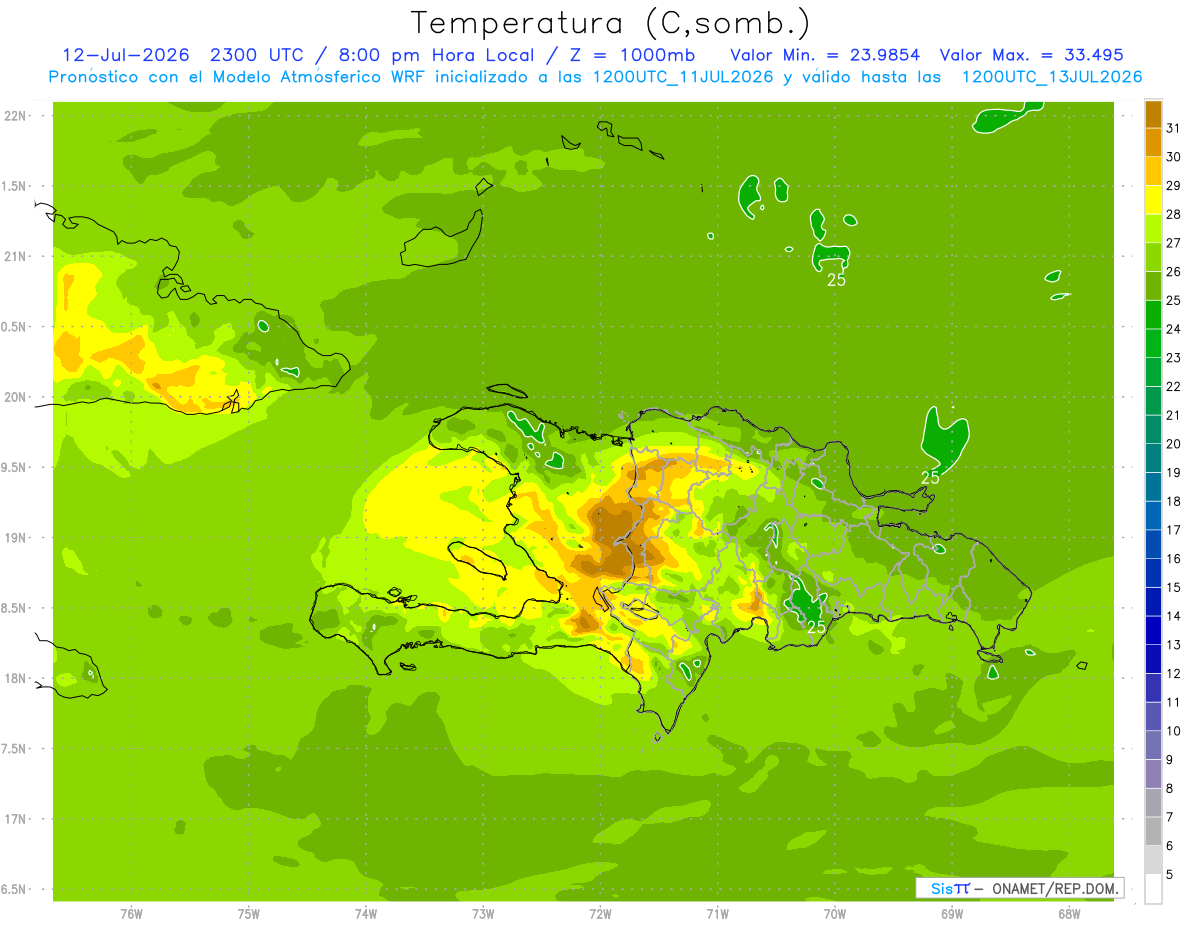The width and height of the screenshot is (1200, 927).
Task: Click the brown swatch above 31 on legend
Action: (1153, 114)
